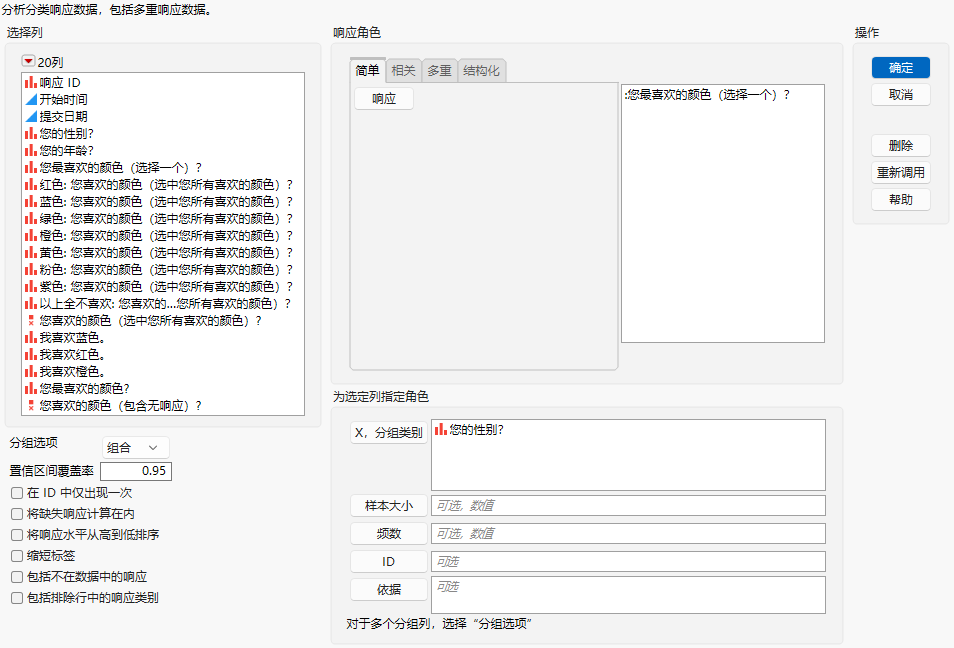This screenshot has width=954, height=648.
Task: Select 我喜欢橙色。 column text
Action: tap(72, 372)
